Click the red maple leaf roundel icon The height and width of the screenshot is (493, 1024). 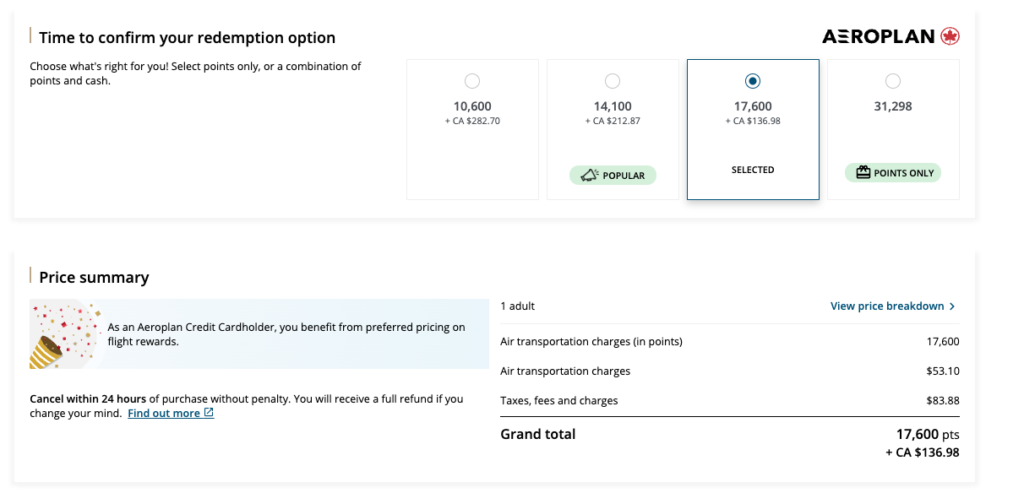(950, 37)
